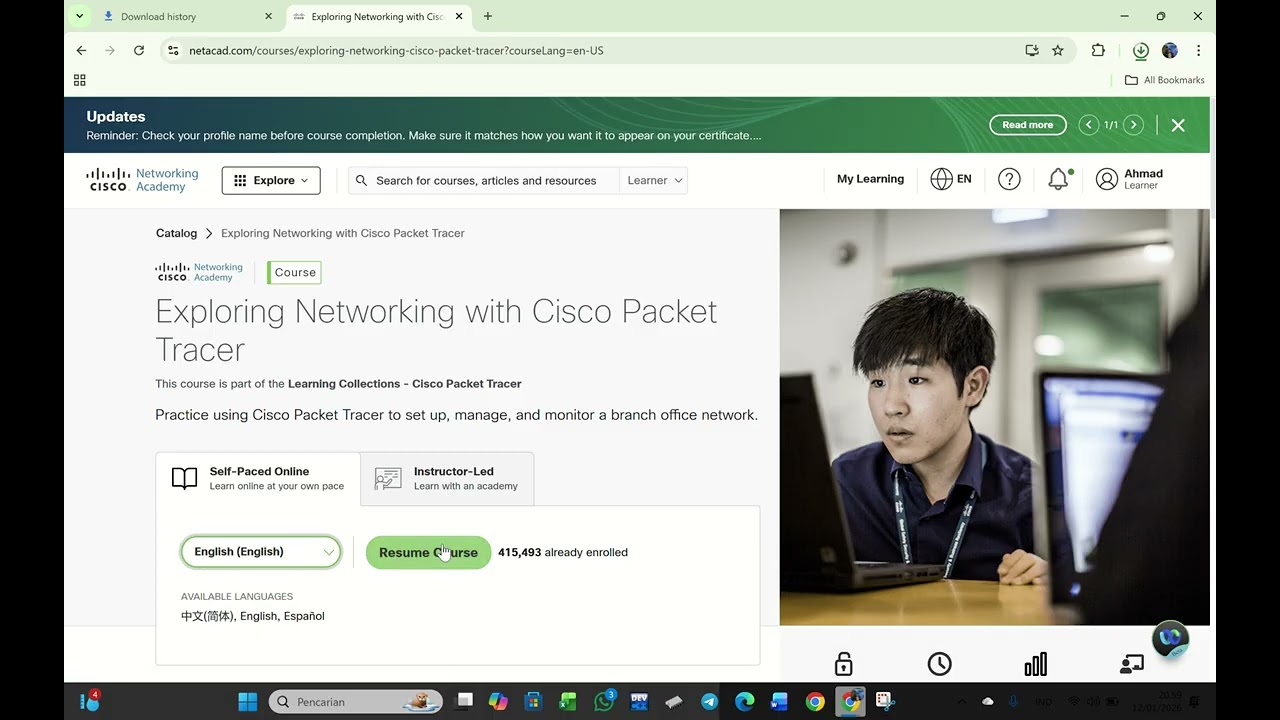Open the EN language globe selector
The width and height of the screenshot is (1280, 720).
point(951,179)
